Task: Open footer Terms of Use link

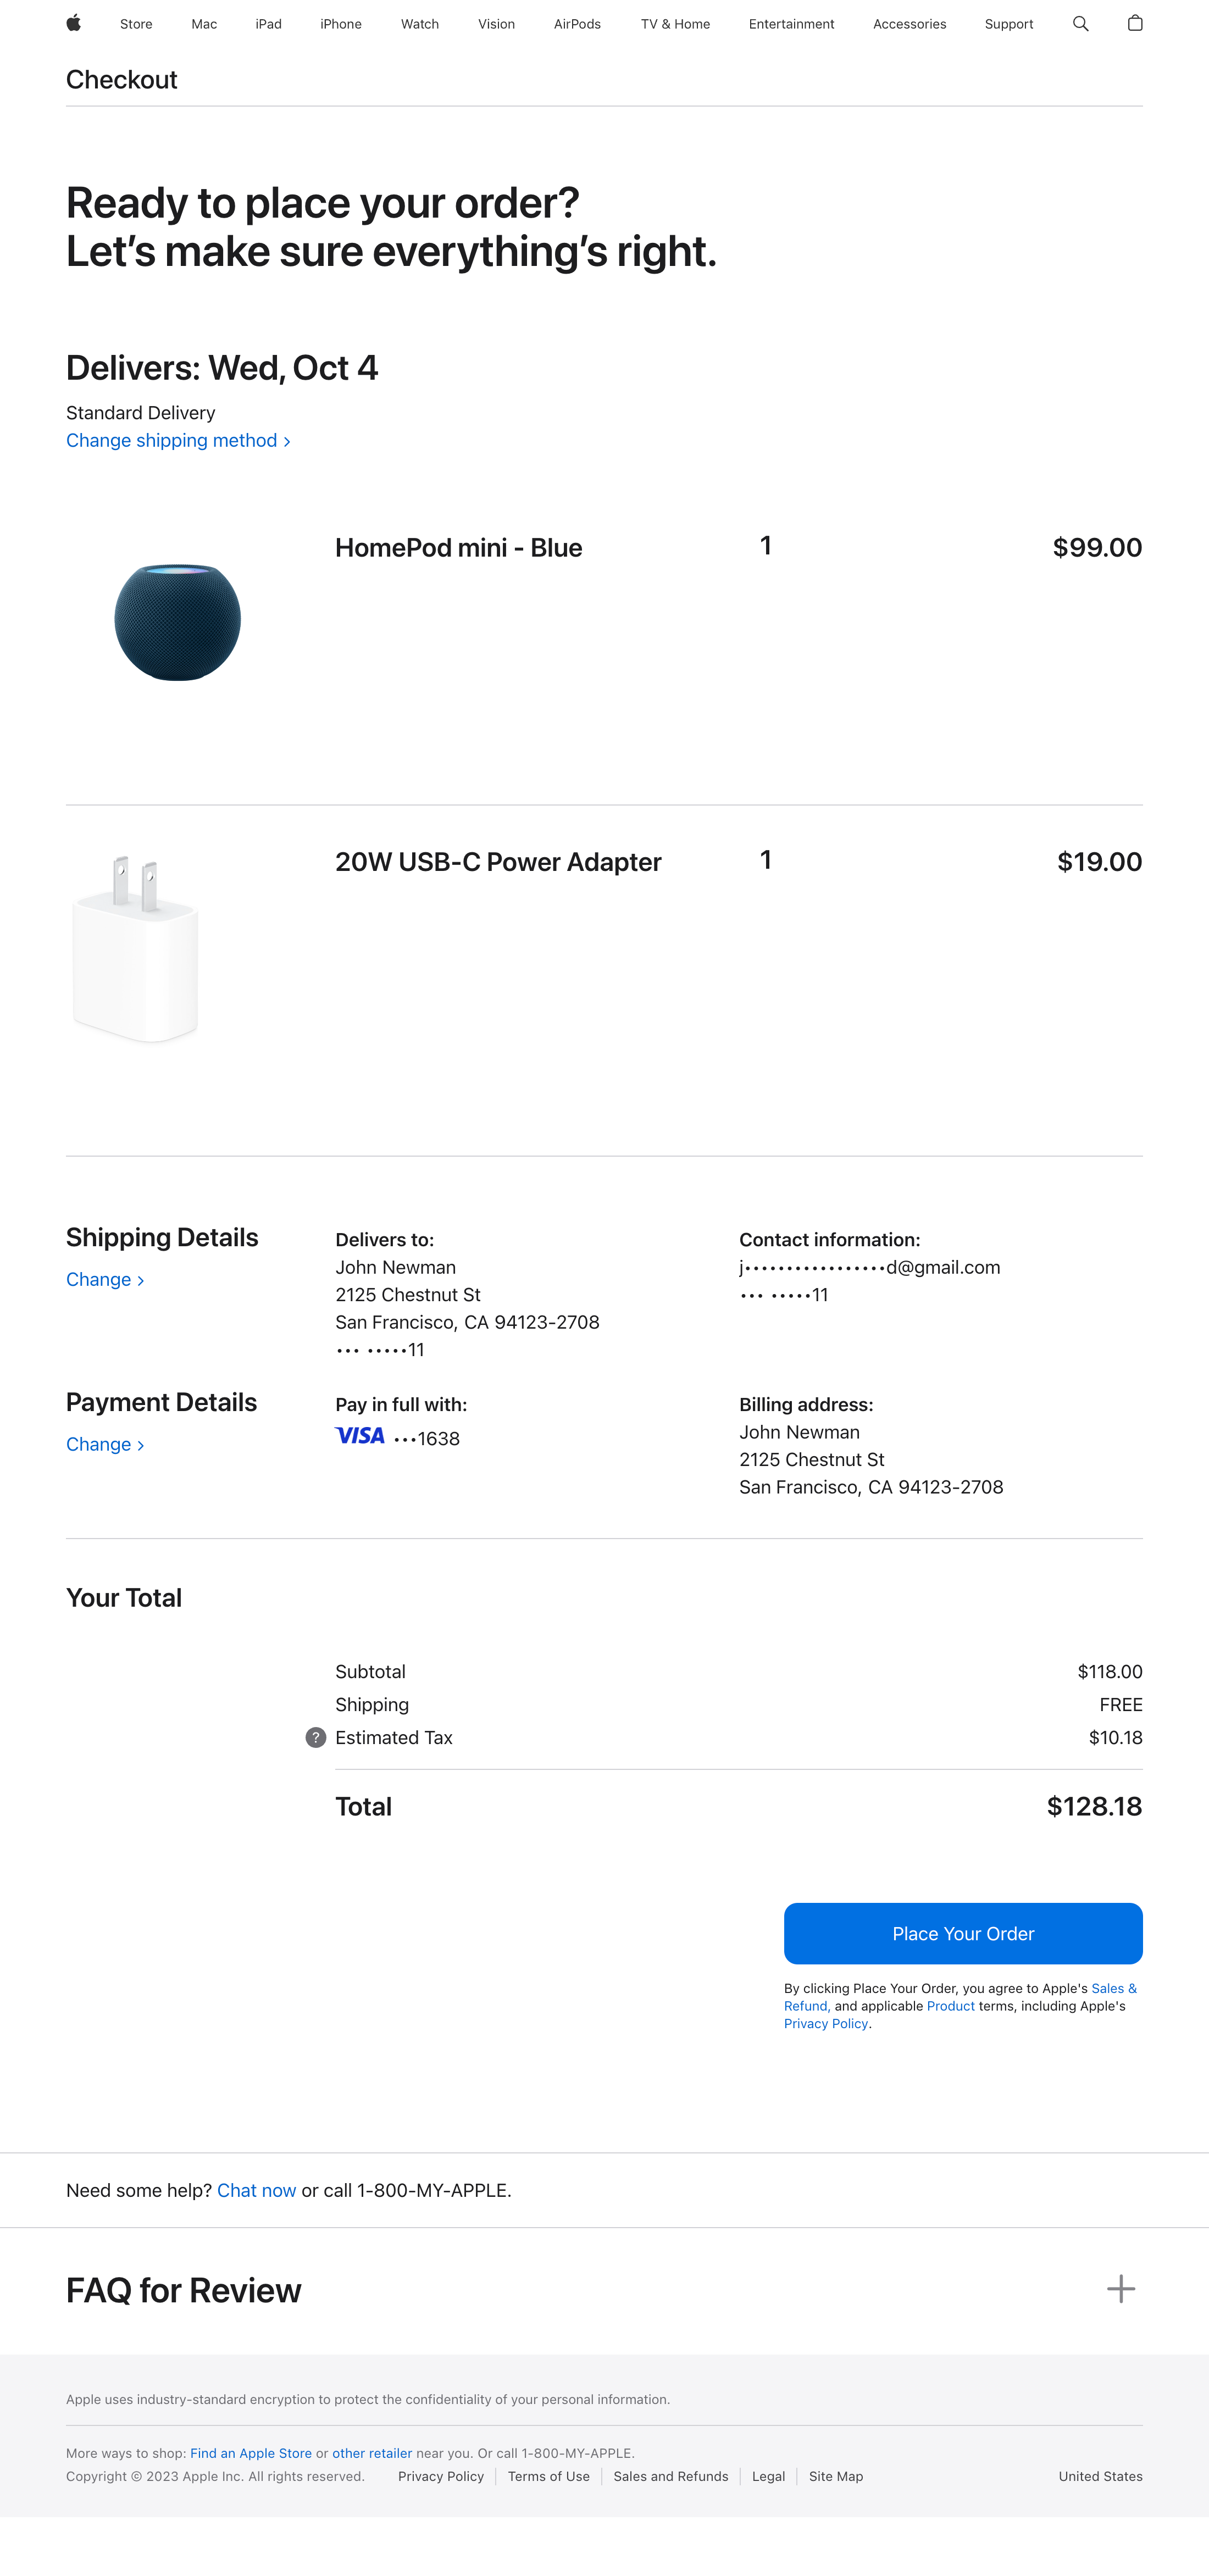Action: click(548, 2476)
